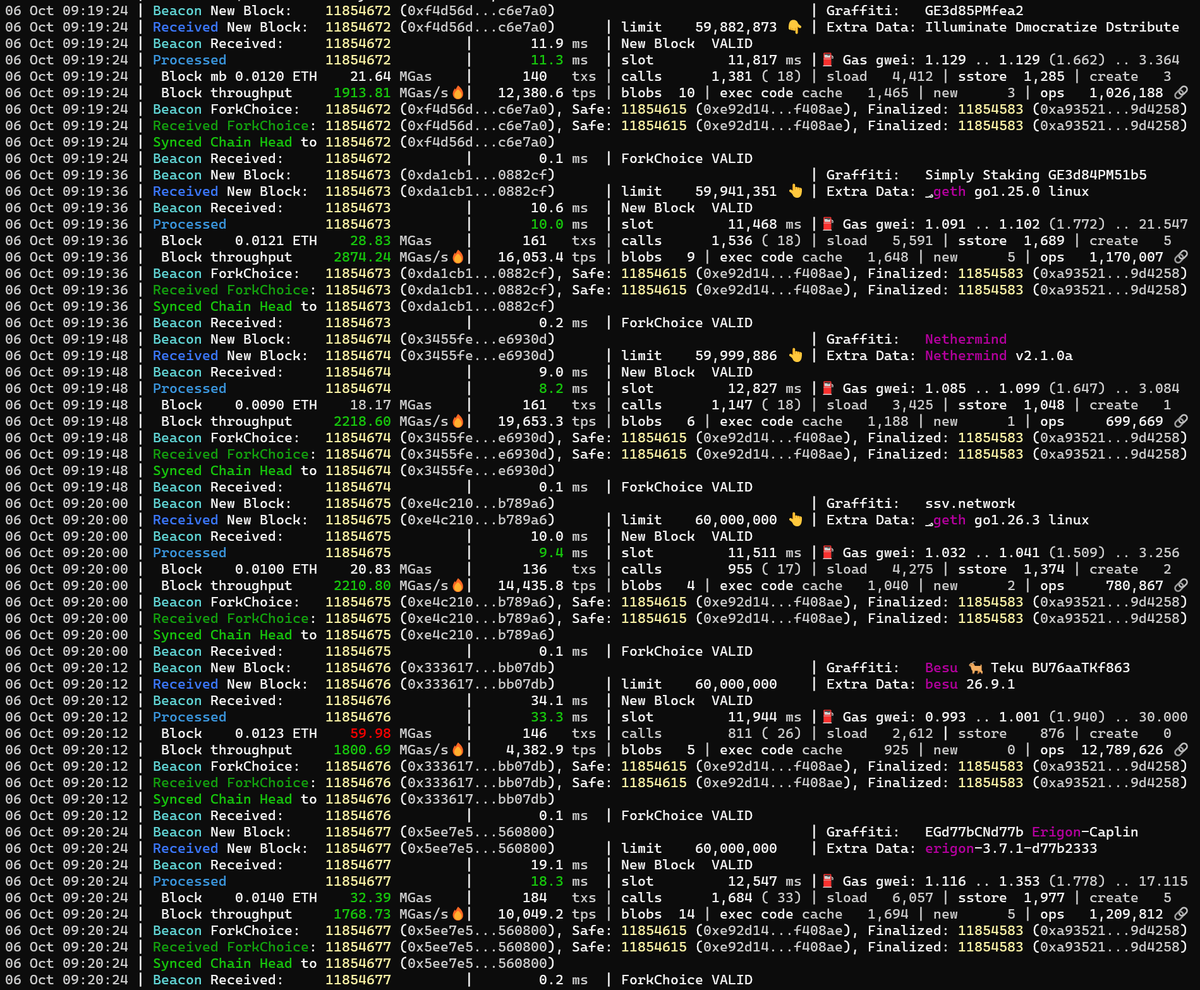Select the graffiti 'ssv.network'
The width and height of the screenshot is (1200, 990).
[970, 503]
